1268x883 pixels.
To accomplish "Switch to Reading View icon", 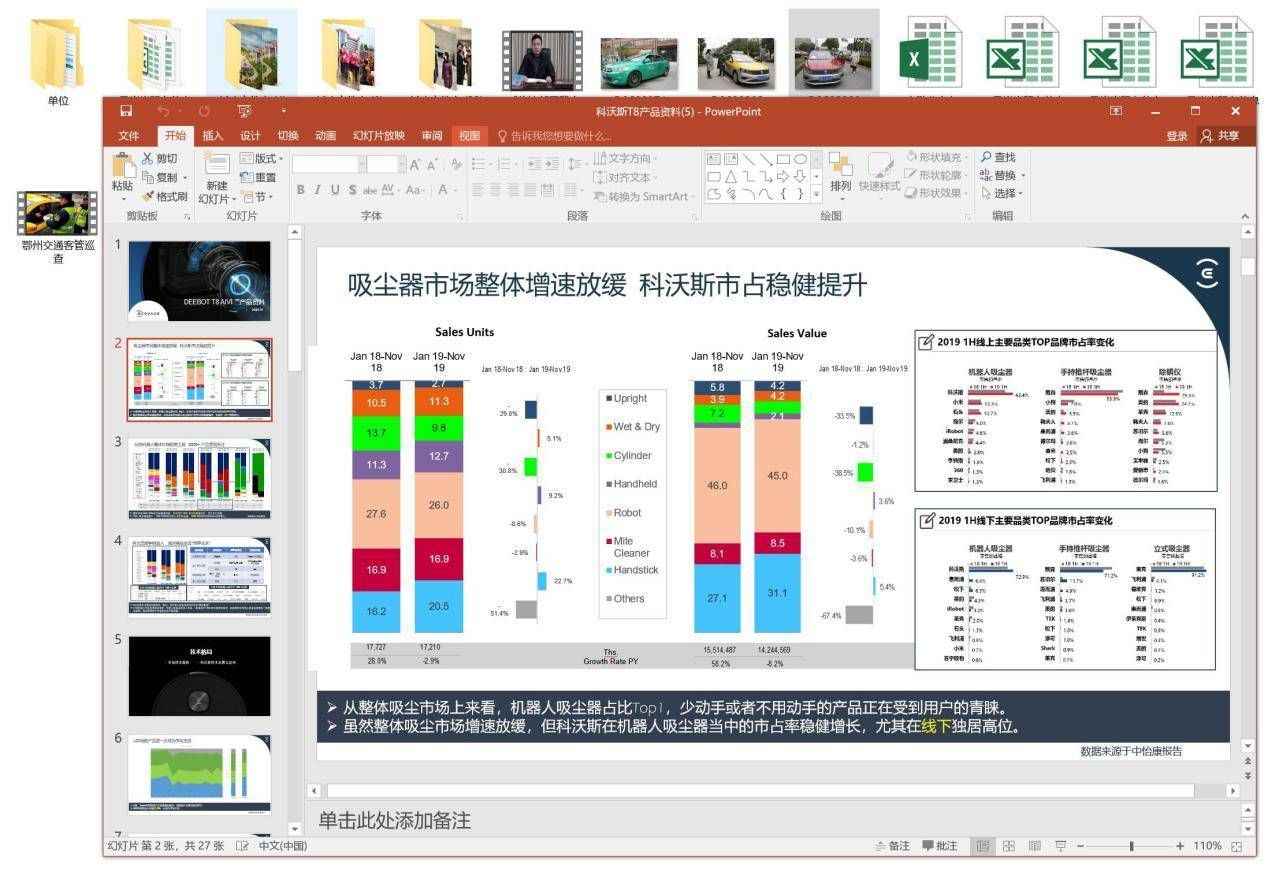I will point(1035,846).
